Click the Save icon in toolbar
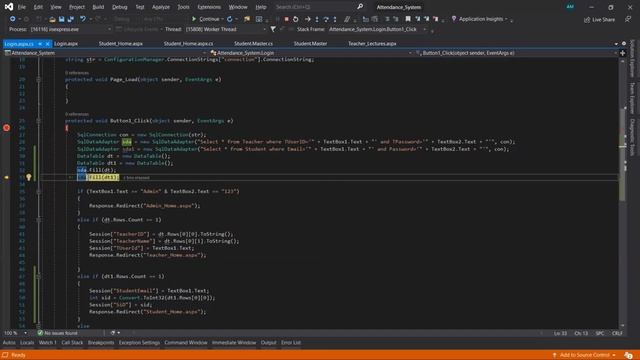Image resolution: width=640 pixels, height=360 pixels. point(62,19)
